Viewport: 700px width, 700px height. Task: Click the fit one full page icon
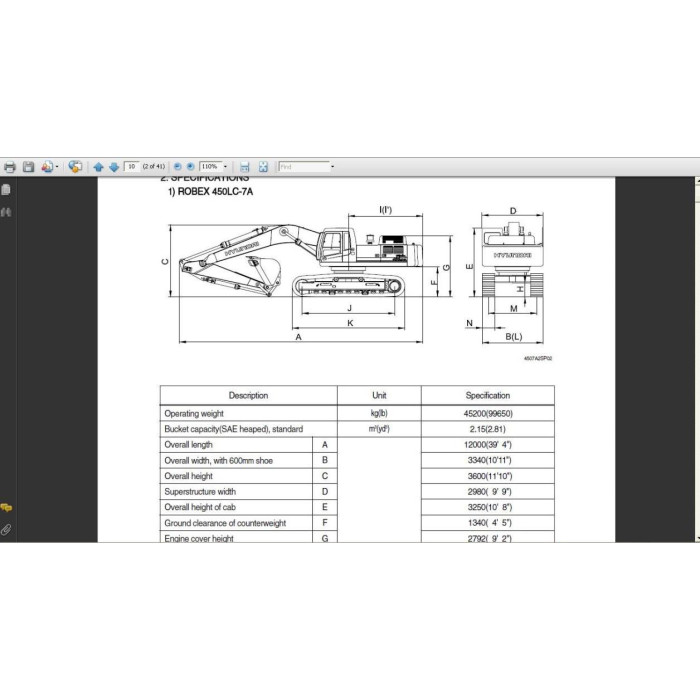pyautogui.click(x=263, y=167)
